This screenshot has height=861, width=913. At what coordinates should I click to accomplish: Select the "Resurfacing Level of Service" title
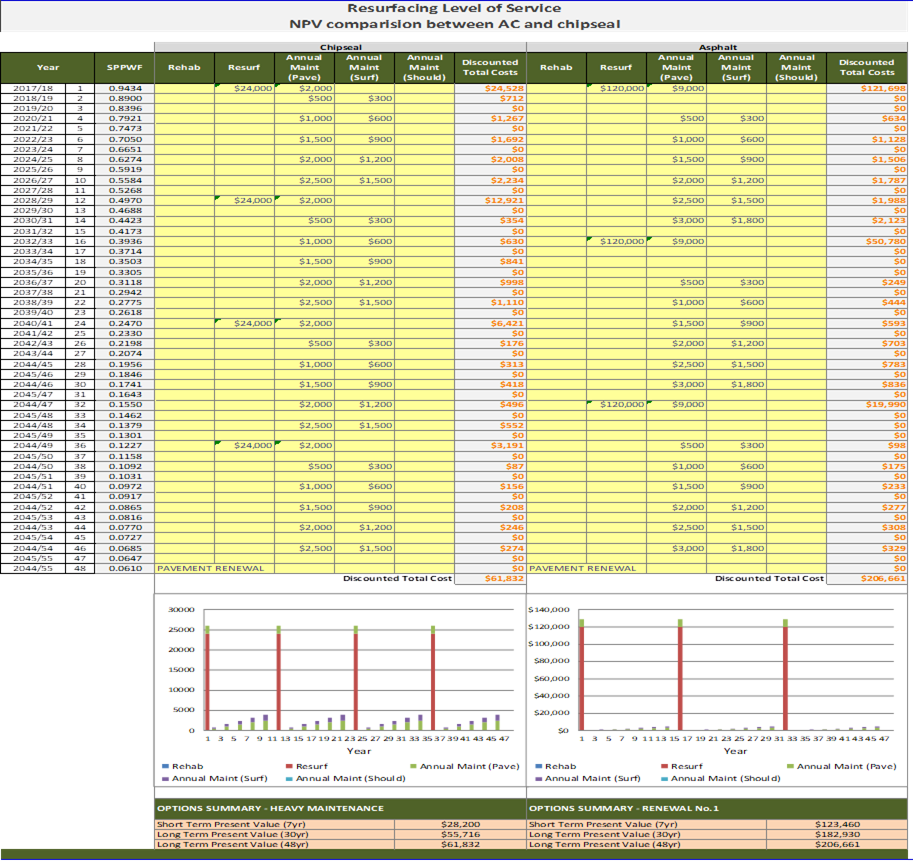coord(454,8)
